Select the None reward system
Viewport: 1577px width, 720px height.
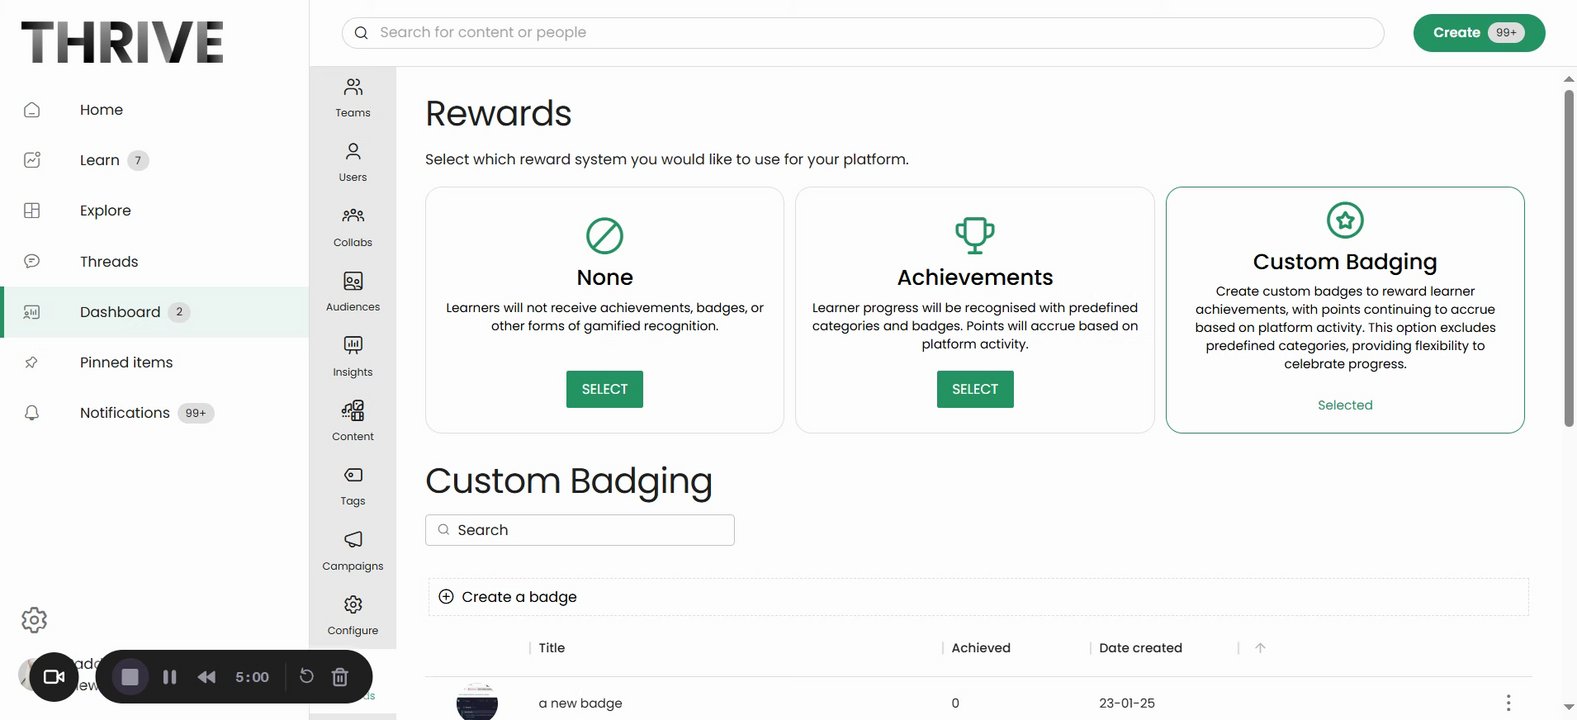coord(604,389)
